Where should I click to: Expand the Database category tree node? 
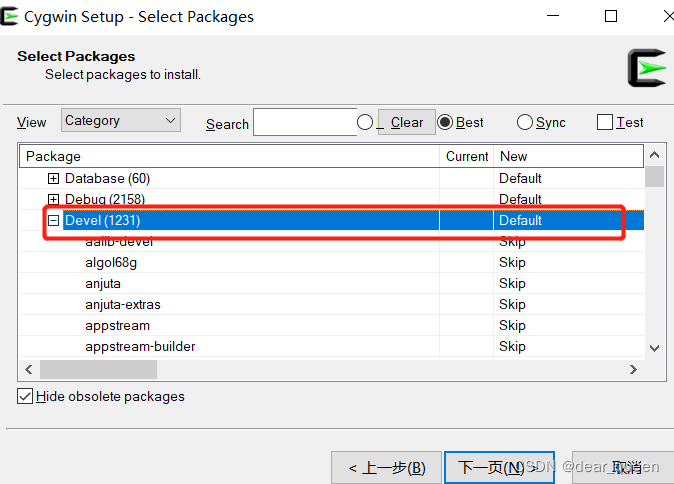(54, 178)
